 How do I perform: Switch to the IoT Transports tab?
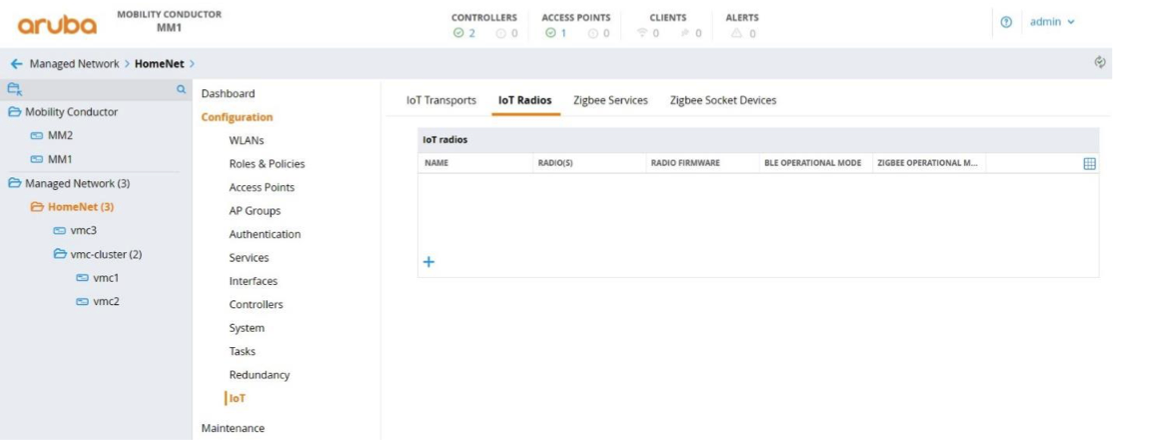441,100
